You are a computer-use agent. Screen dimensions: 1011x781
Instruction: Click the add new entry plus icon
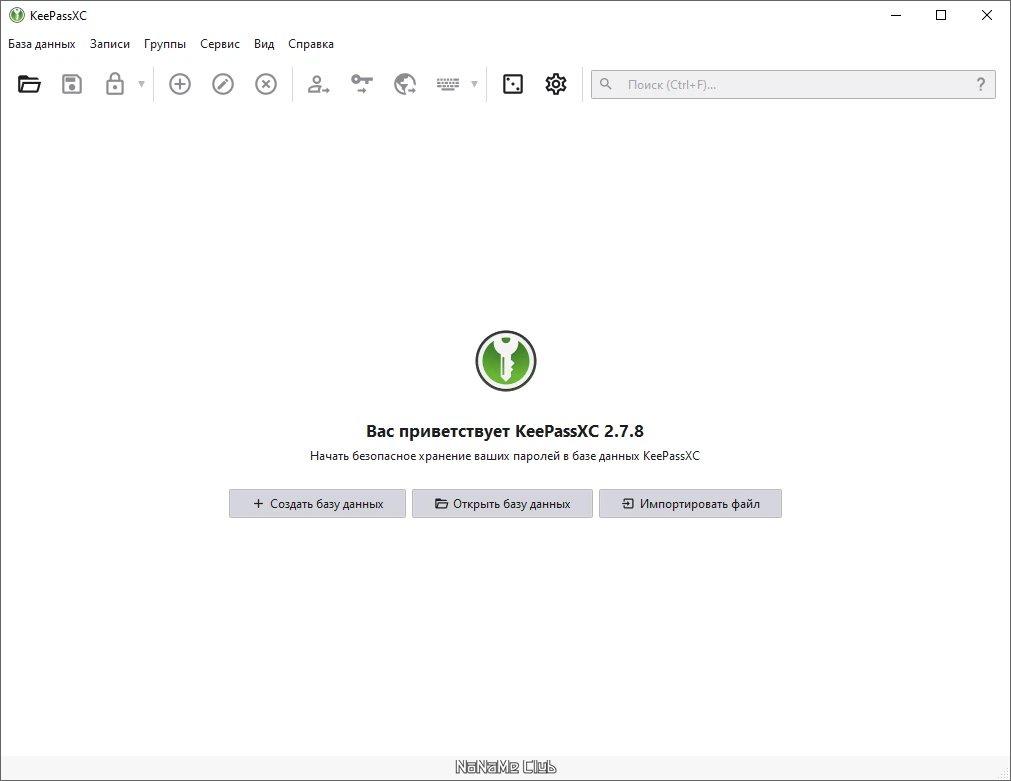180,84
